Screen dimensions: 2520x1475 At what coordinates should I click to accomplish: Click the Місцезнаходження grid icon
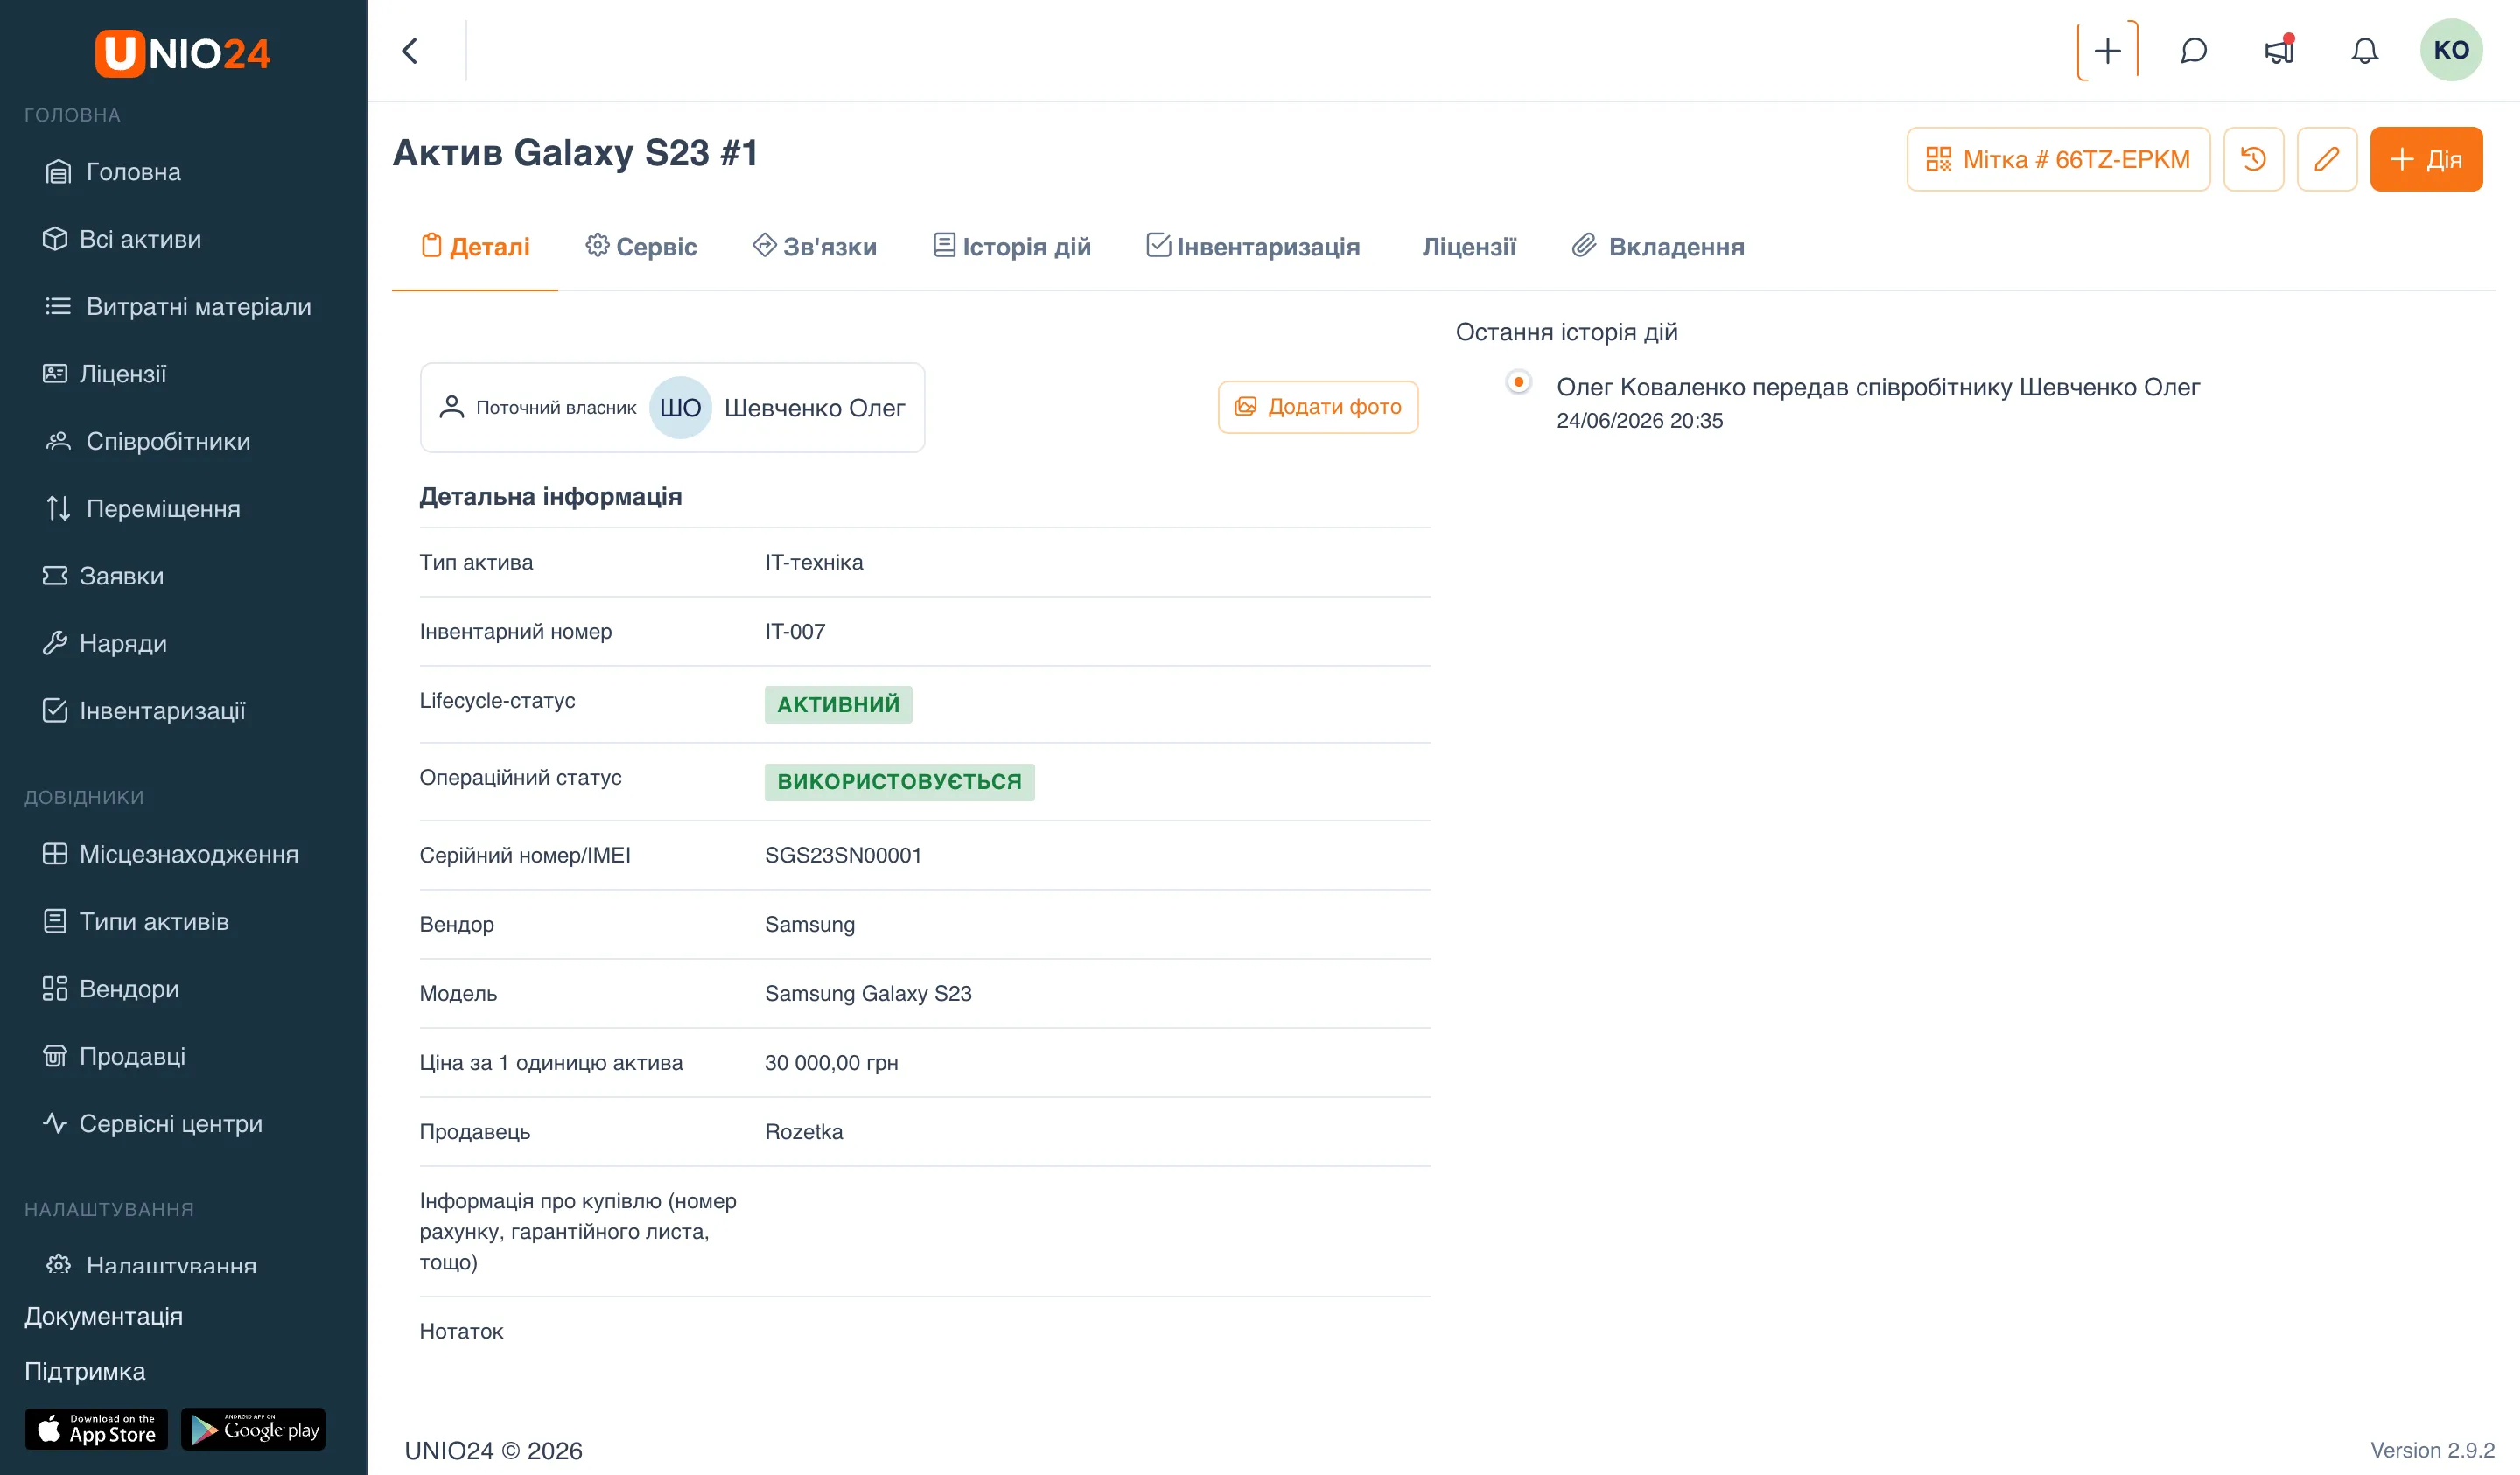55,854
